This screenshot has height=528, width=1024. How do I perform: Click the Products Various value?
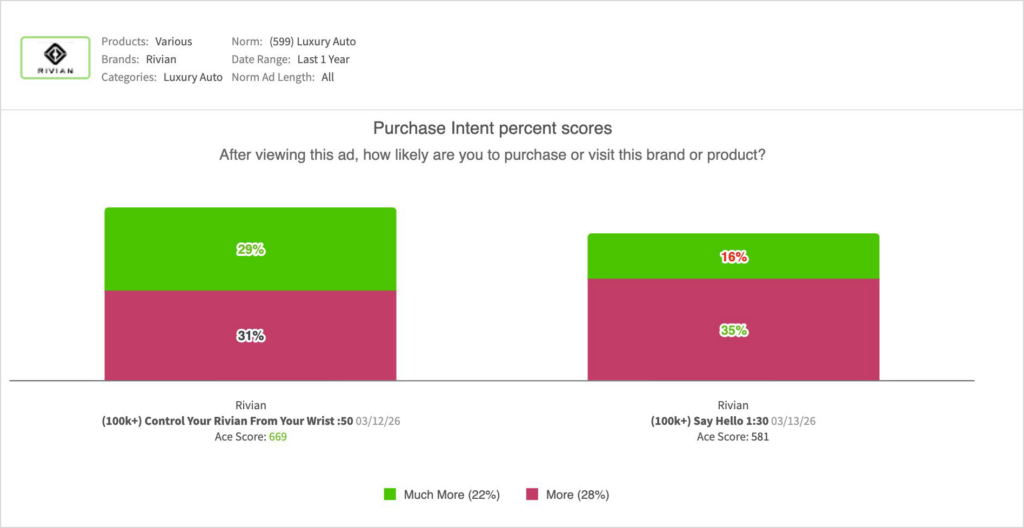[173, 42]
